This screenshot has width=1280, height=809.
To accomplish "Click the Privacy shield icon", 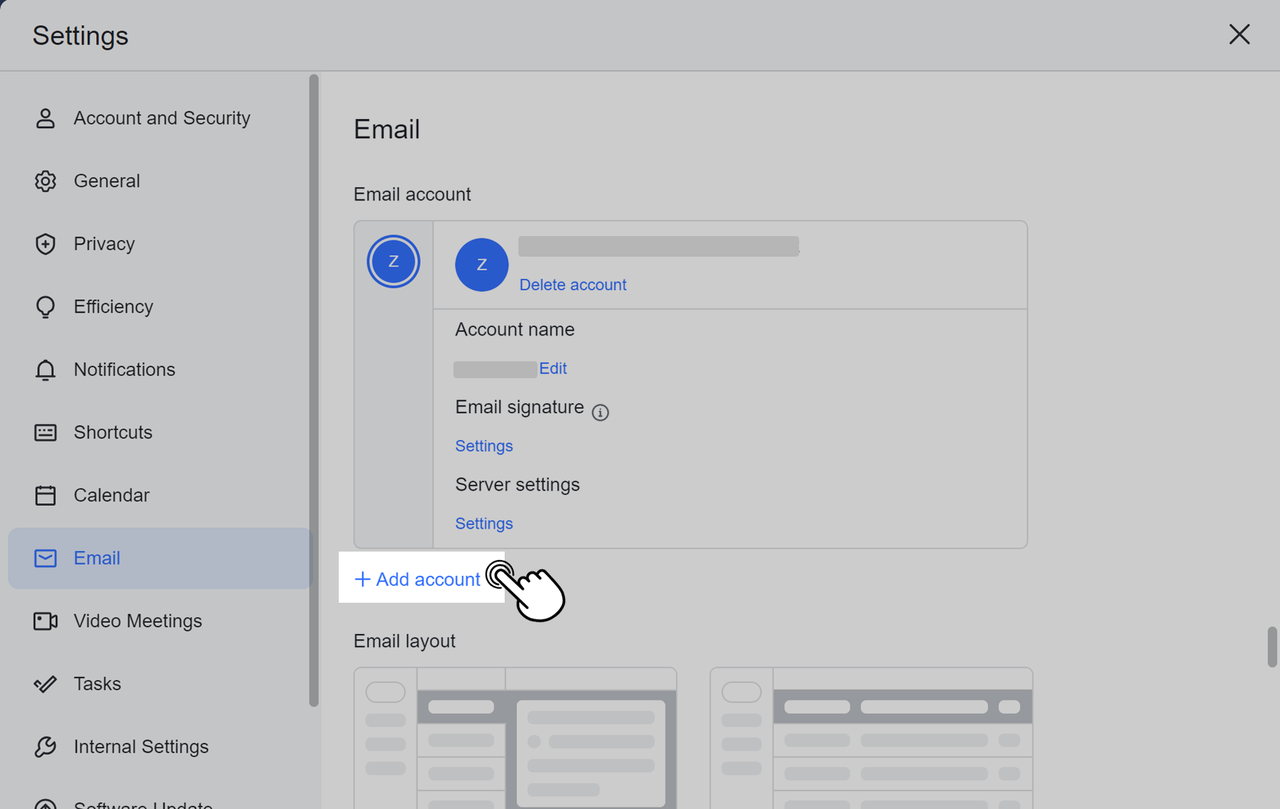I will point(45,244).
